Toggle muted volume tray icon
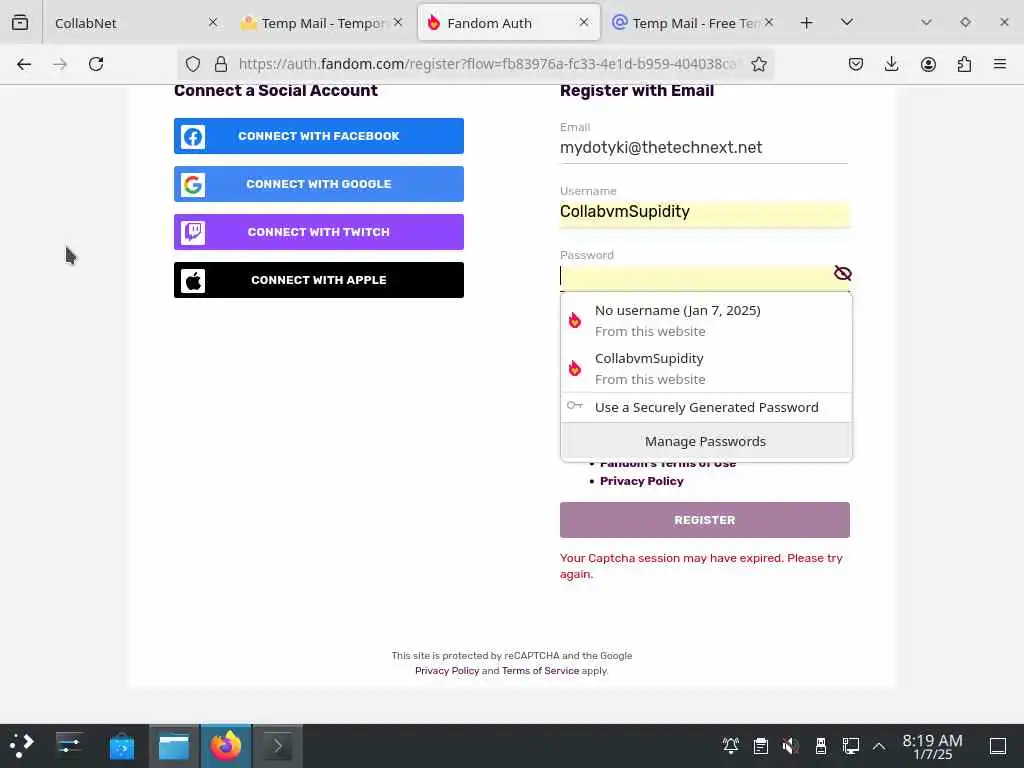 coord(790,746)
